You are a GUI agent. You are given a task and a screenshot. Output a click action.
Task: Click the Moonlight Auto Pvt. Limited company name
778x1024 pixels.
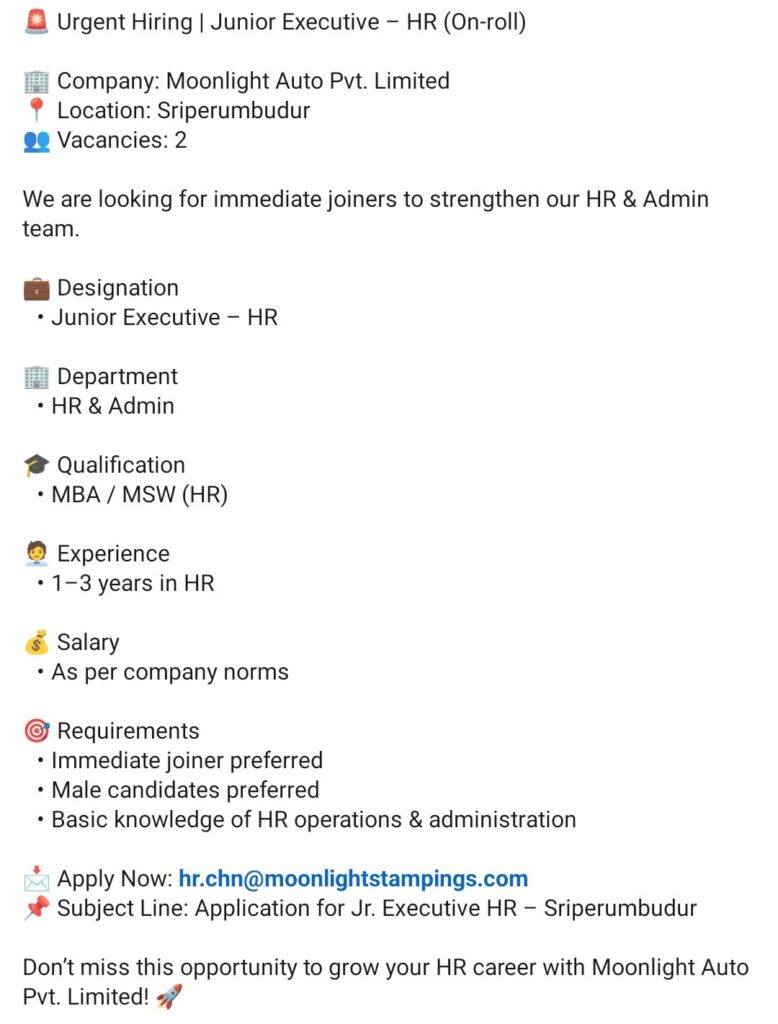pos(307,81)
